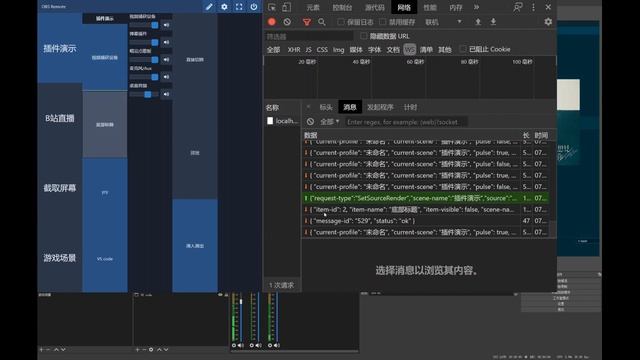The image size is (640, 360).
Task: Open source properties gear in OBS sources panel
Action: click(151, 349)
